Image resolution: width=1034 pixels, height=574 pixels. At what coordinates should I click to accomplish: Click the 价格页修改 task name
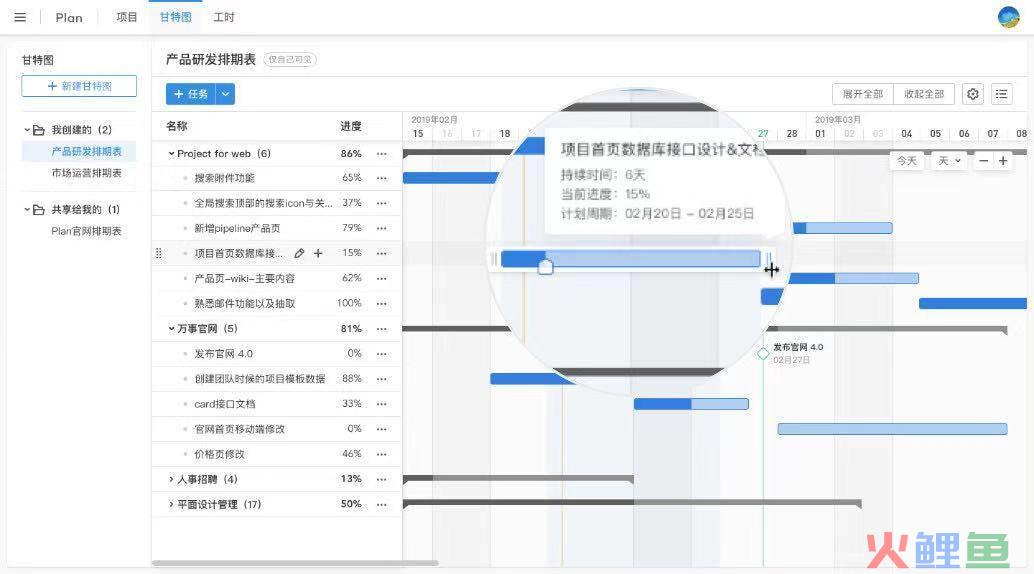(x=220, y=454)
